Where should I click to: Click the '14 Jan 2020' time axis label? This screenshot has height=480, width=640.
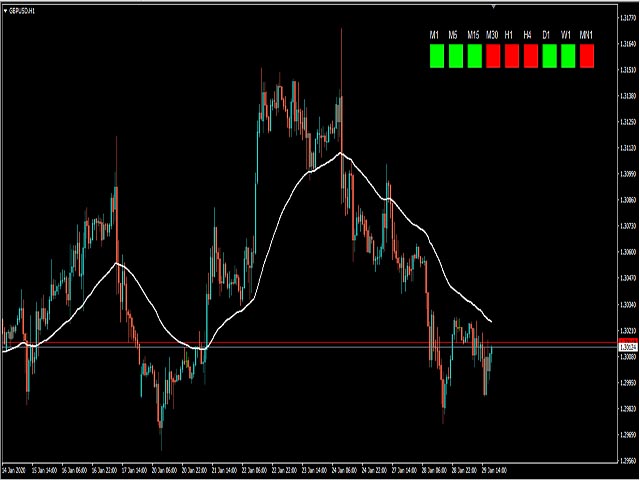14,470
